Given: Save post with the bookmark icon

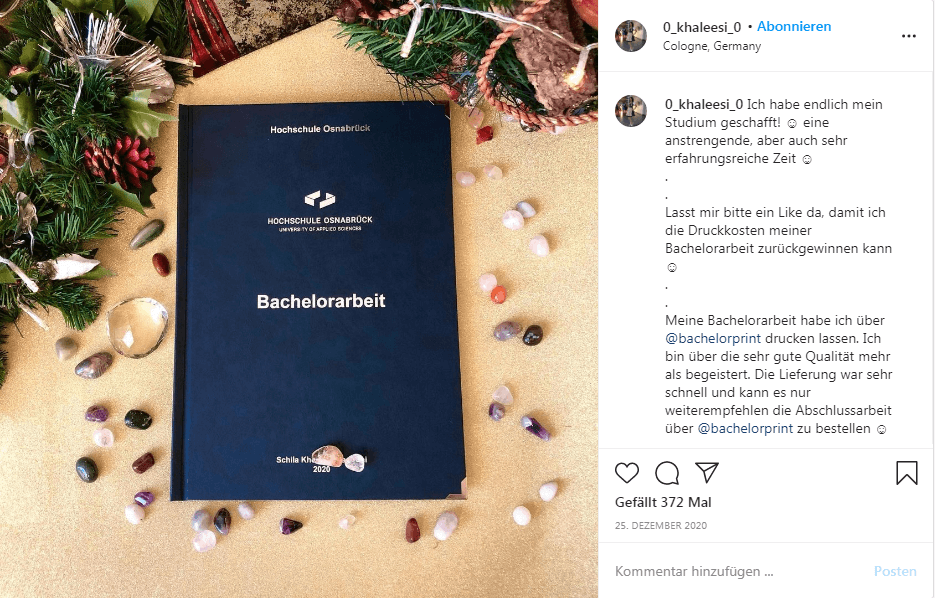Looking at the screenshot, I should coord(906,473).
